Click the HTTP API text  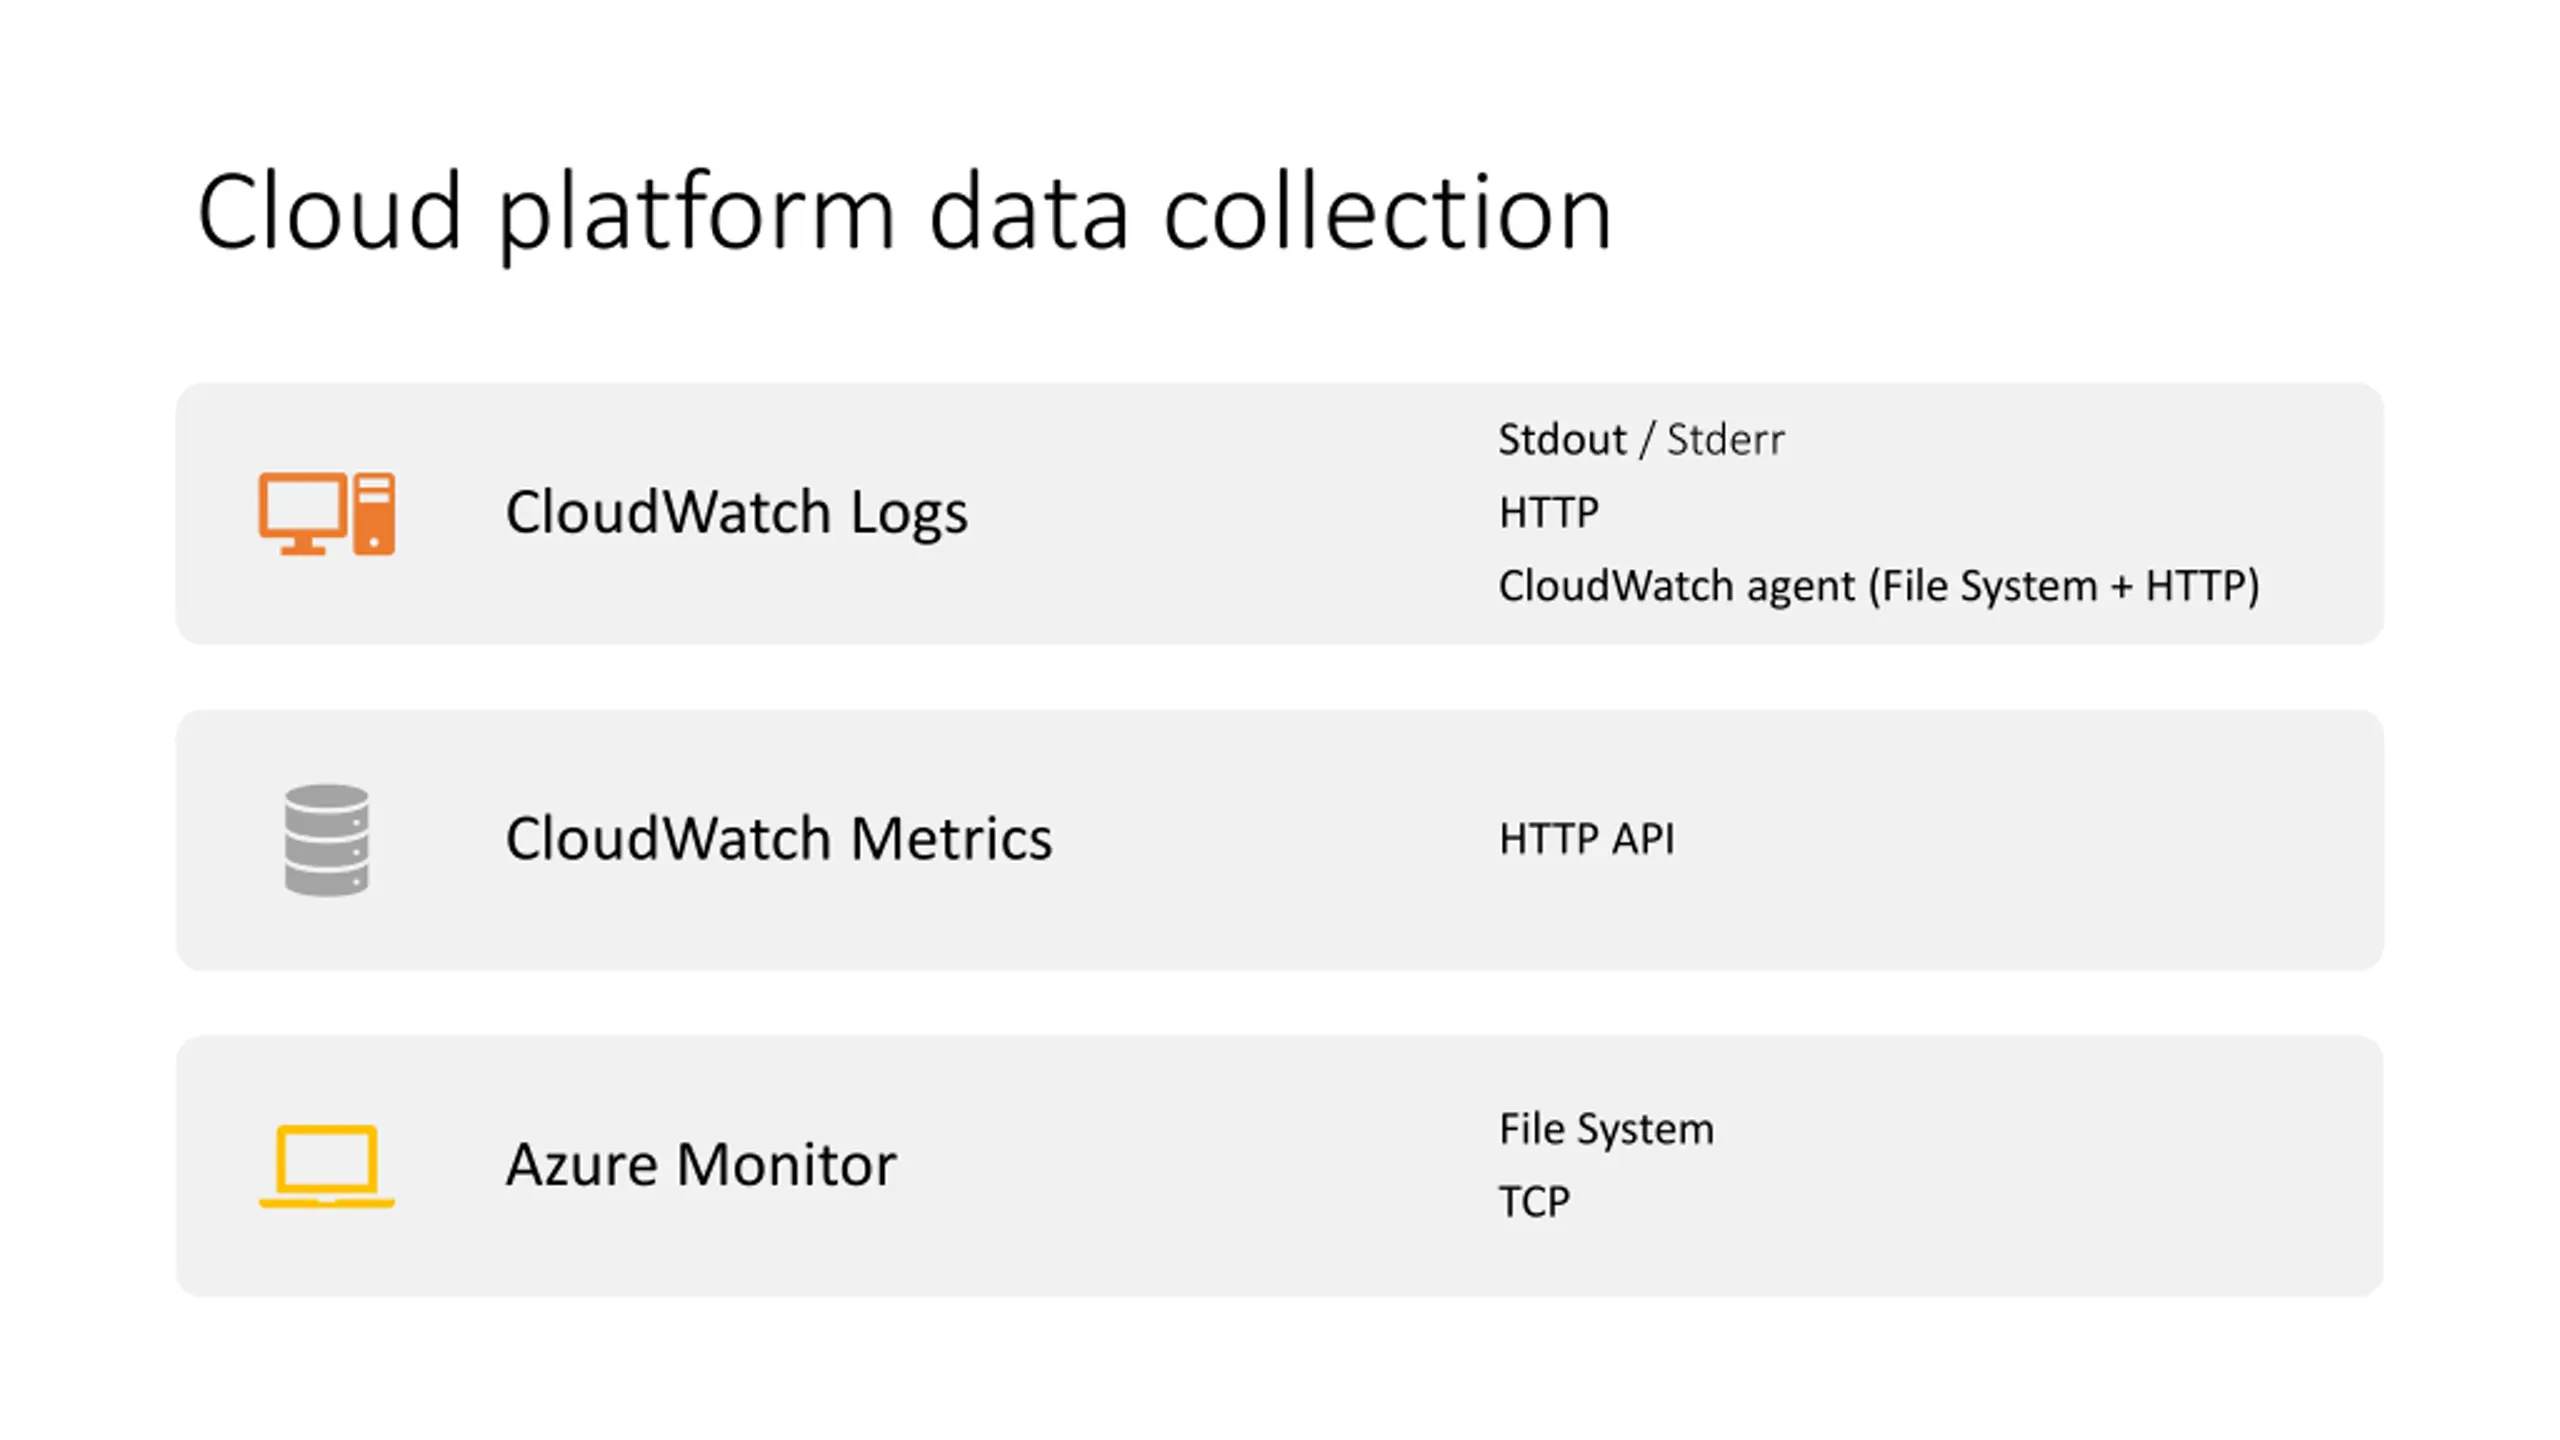click(x=1586, y=839)
